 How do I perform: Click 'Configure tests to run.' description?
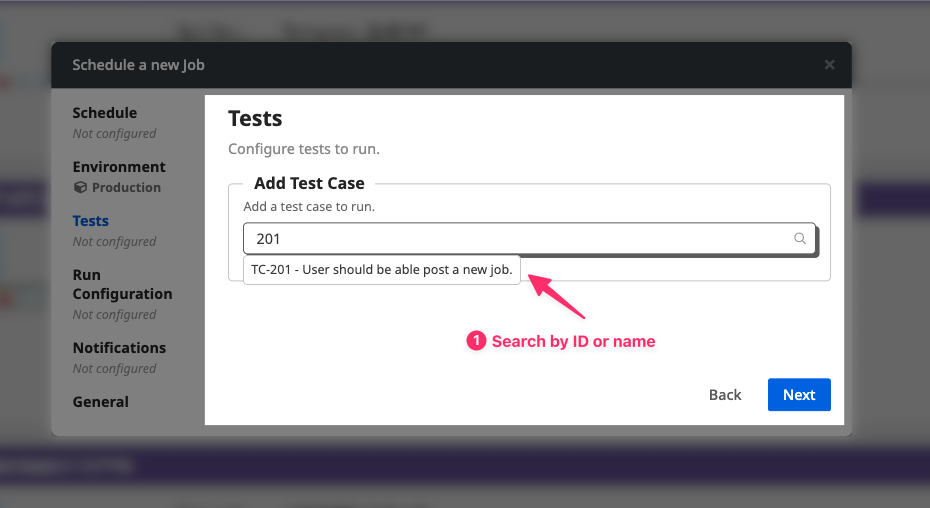304,149
